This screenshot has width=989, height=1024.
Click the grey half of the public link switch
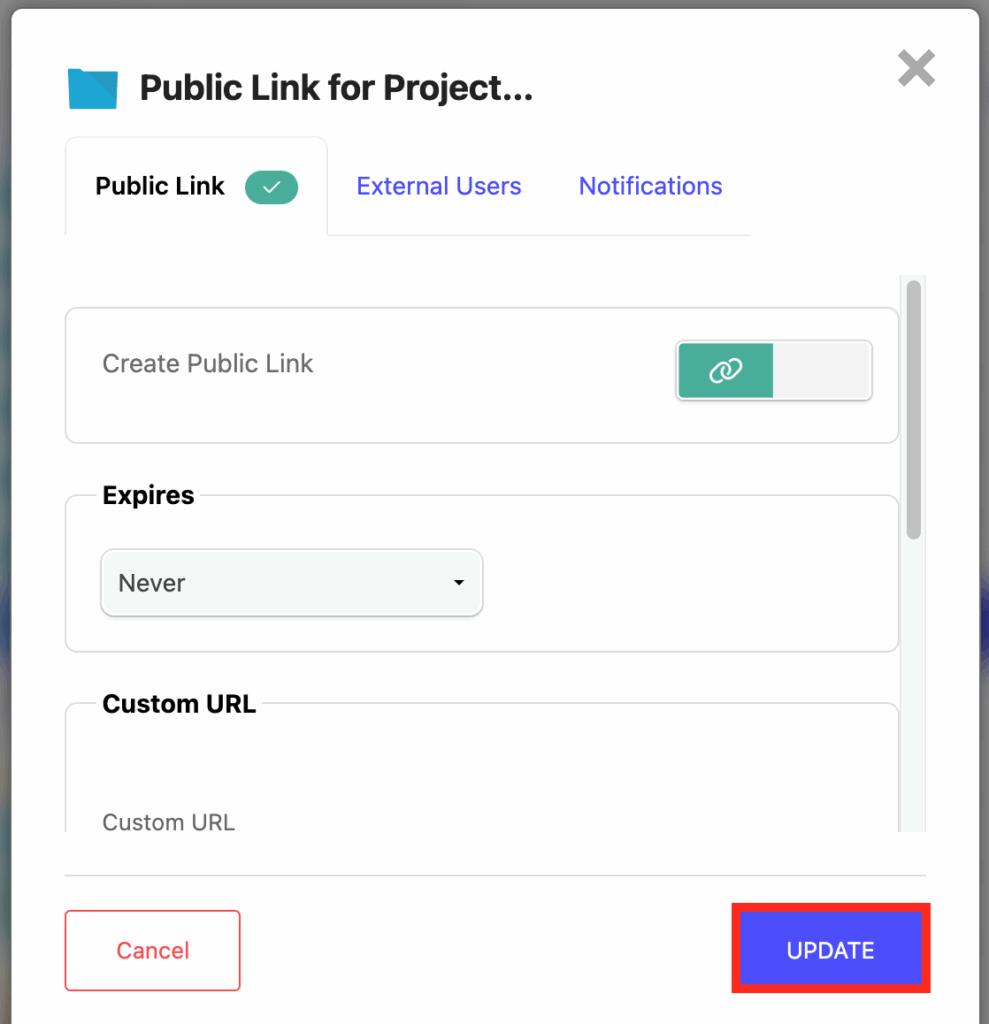pos(822,371)
